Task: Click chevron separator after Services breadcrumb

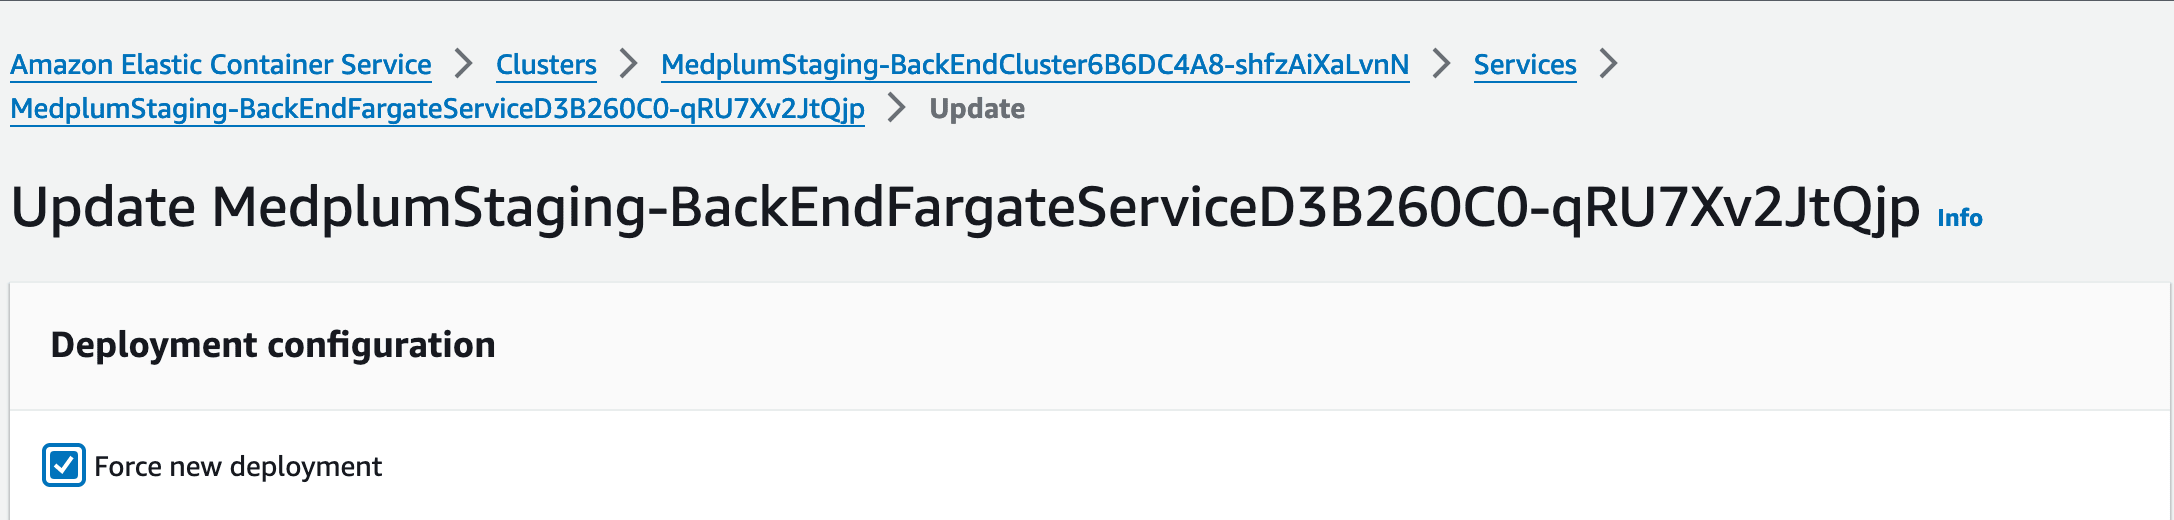Action: [1608, 64]
